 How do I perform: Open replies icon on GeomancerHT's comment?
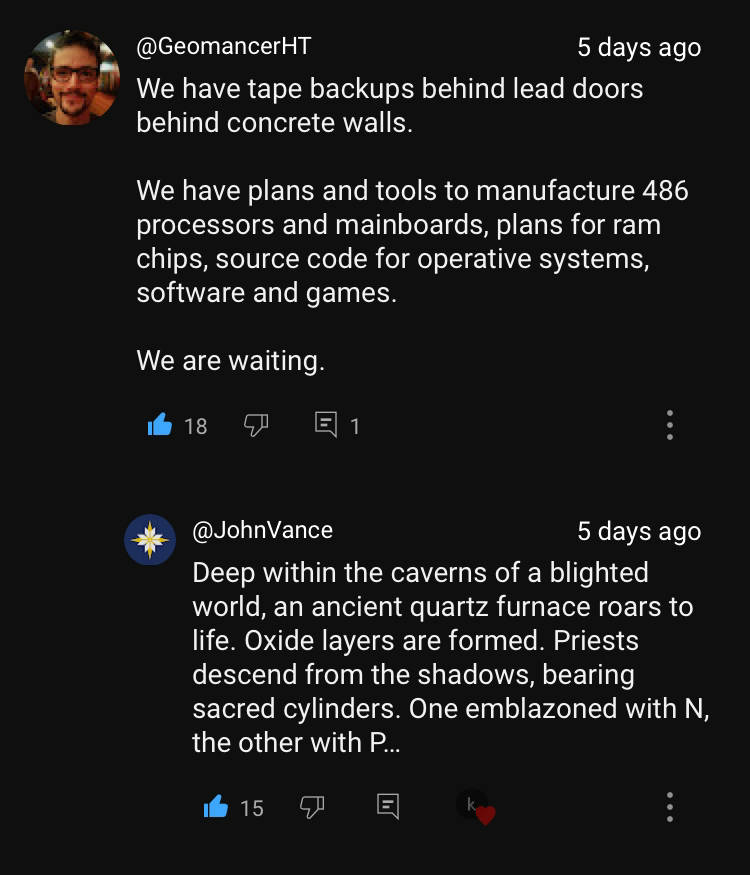tap(326, 425)
